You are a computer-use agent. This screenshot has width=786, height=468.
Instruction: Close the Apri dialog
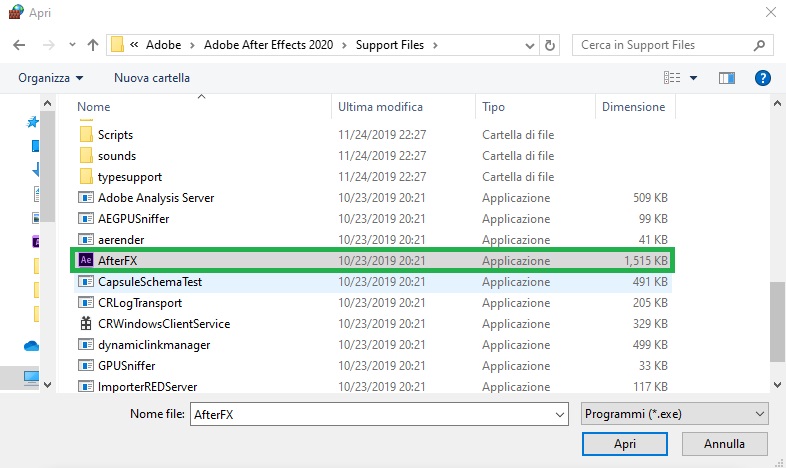click(771, 12)
